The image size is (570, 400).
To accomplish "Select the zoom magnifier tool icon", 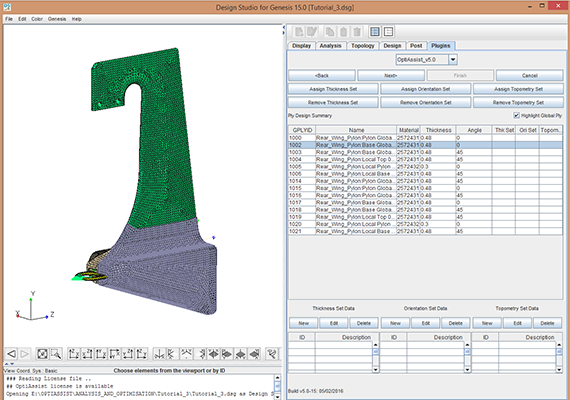I will (56, 353).
